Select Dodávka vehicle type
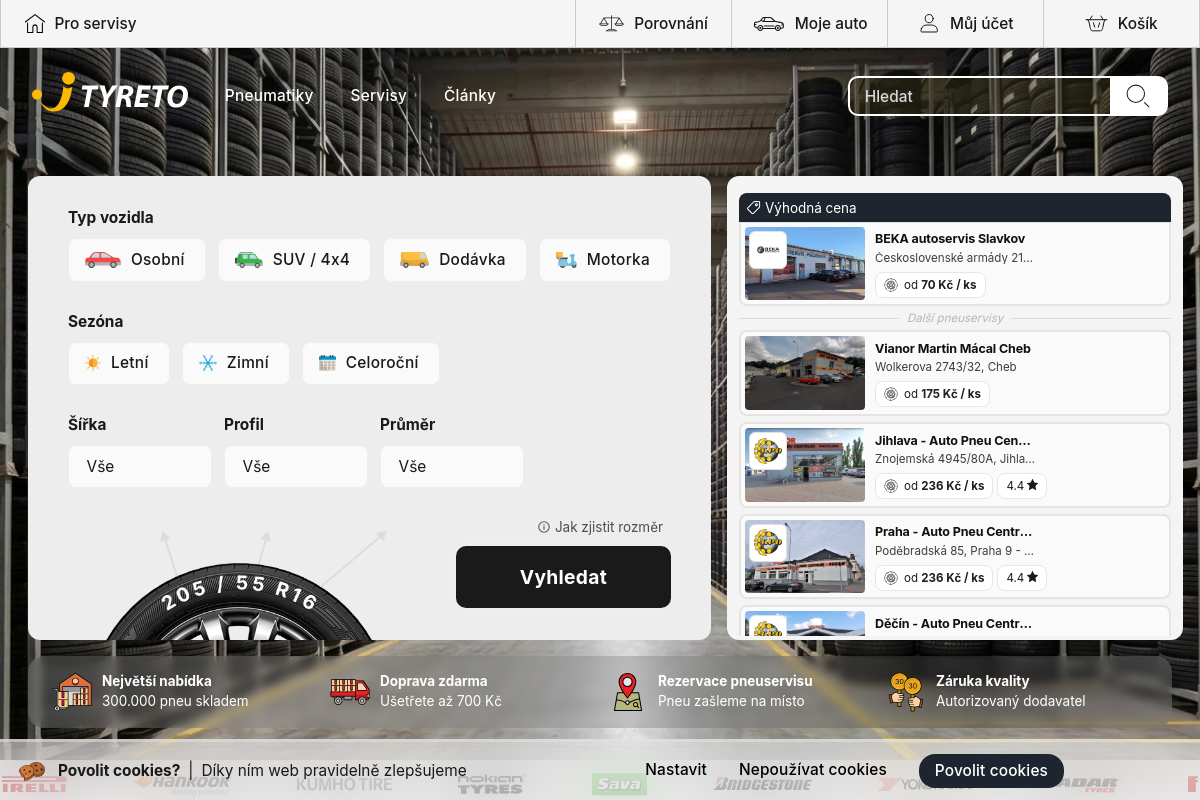The width and height of the screenshot is (1200, 800). pos(455,260)
